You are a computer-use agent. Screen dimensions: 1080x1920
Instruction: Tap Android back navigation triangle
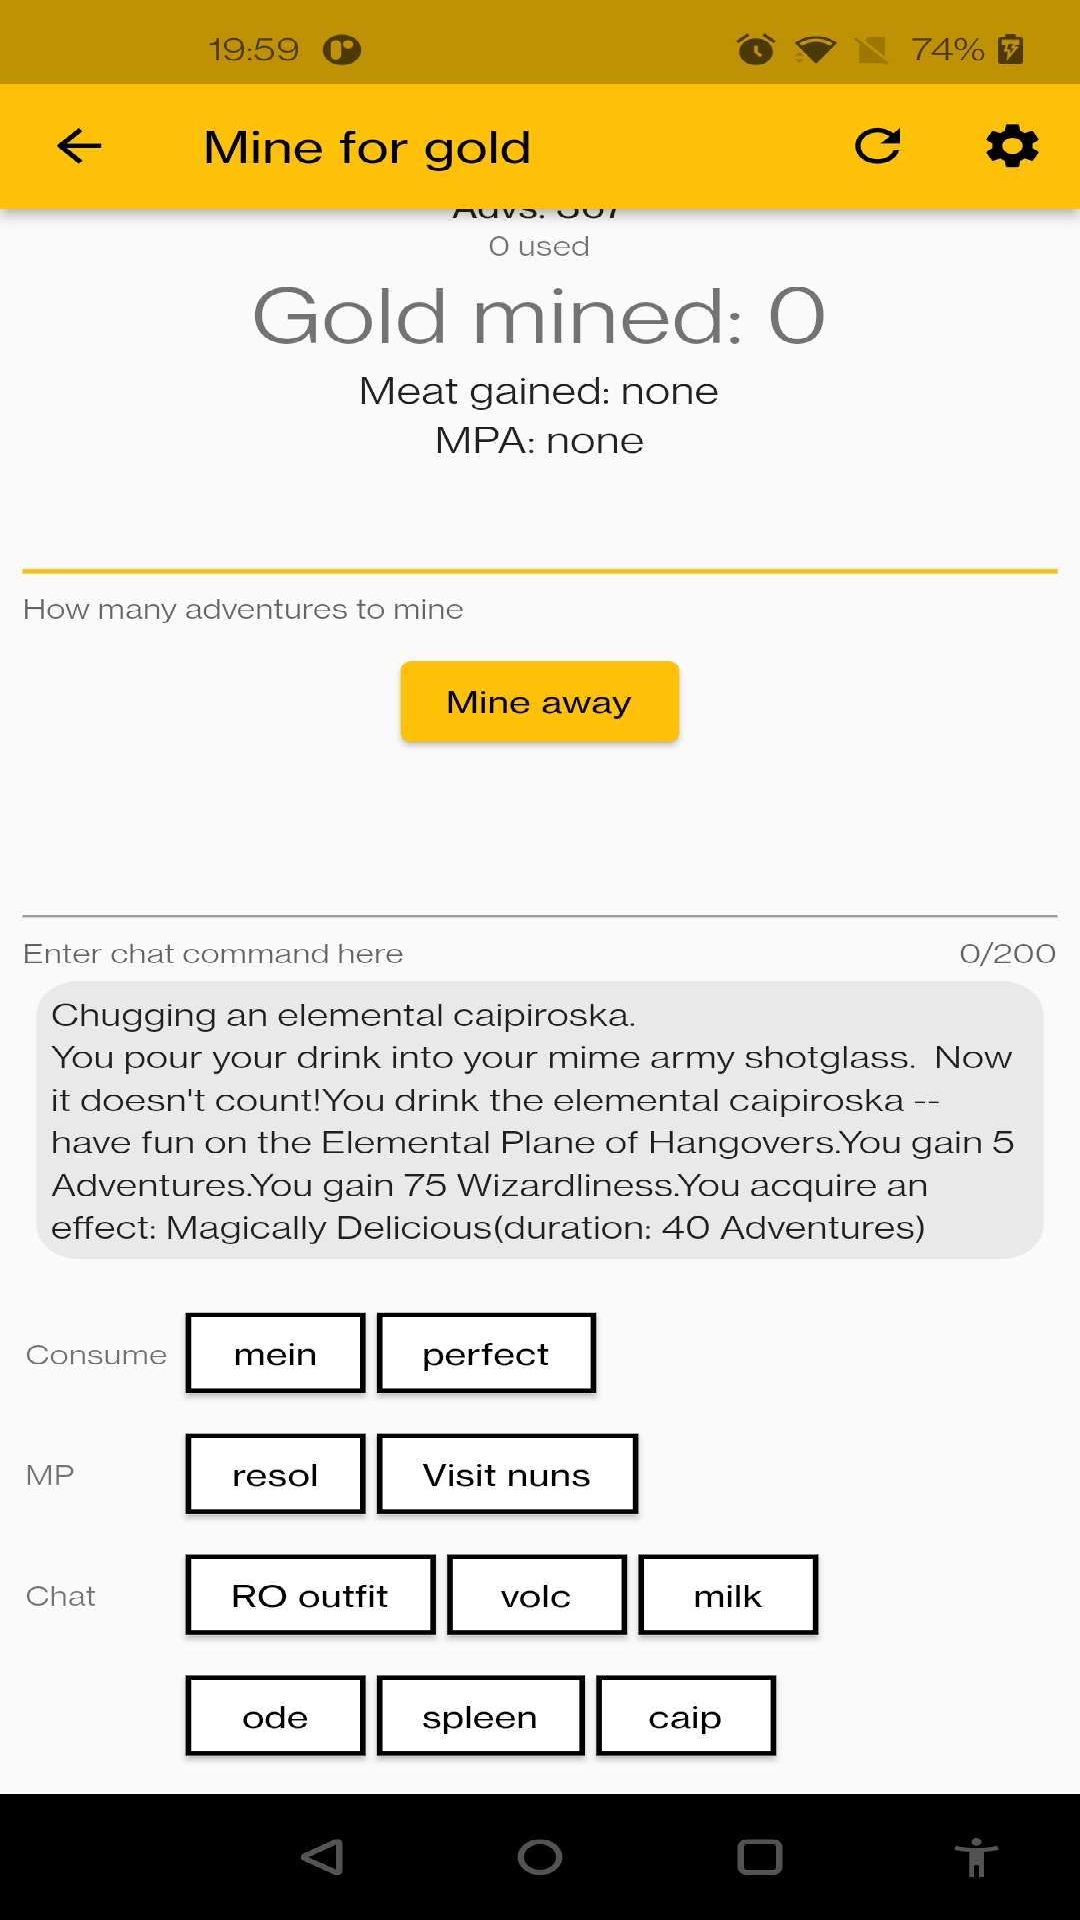[x=323, y=1857]
